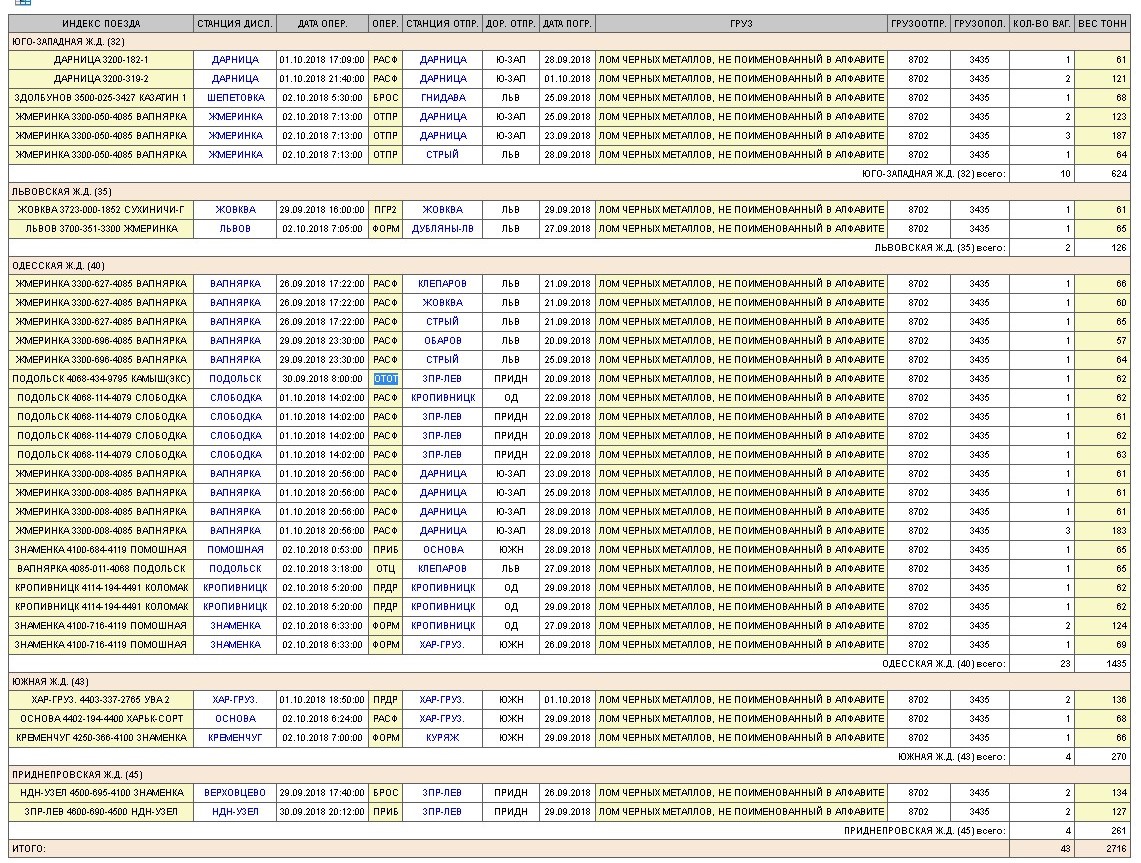
Task: Click the ИНДЕКС ПОЕЗДА column header
Action: point(101,23)
